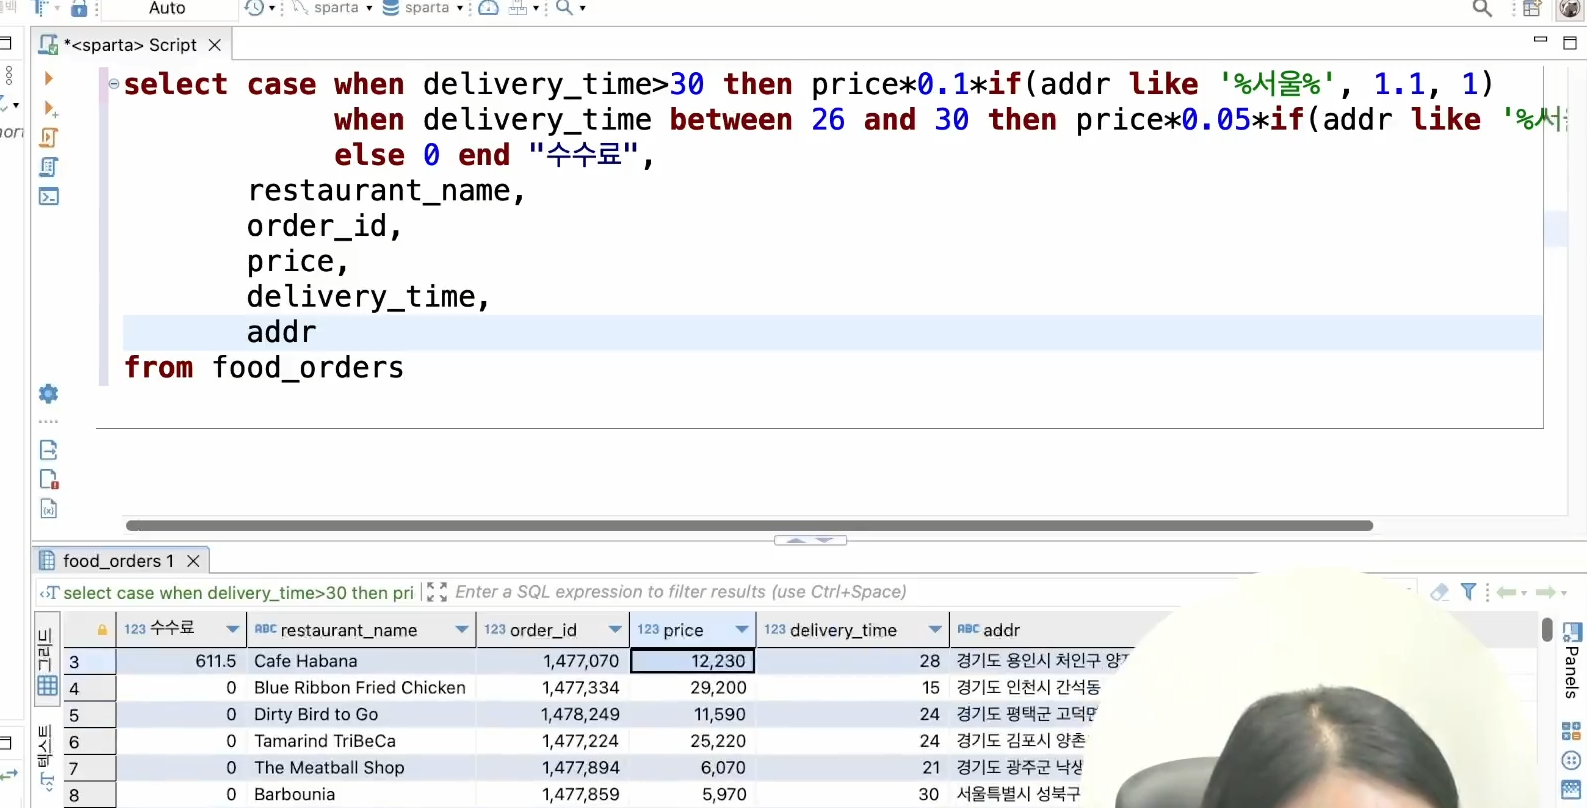Click the addr column header
The image size is (1587, 808).
coord(1001,630)
